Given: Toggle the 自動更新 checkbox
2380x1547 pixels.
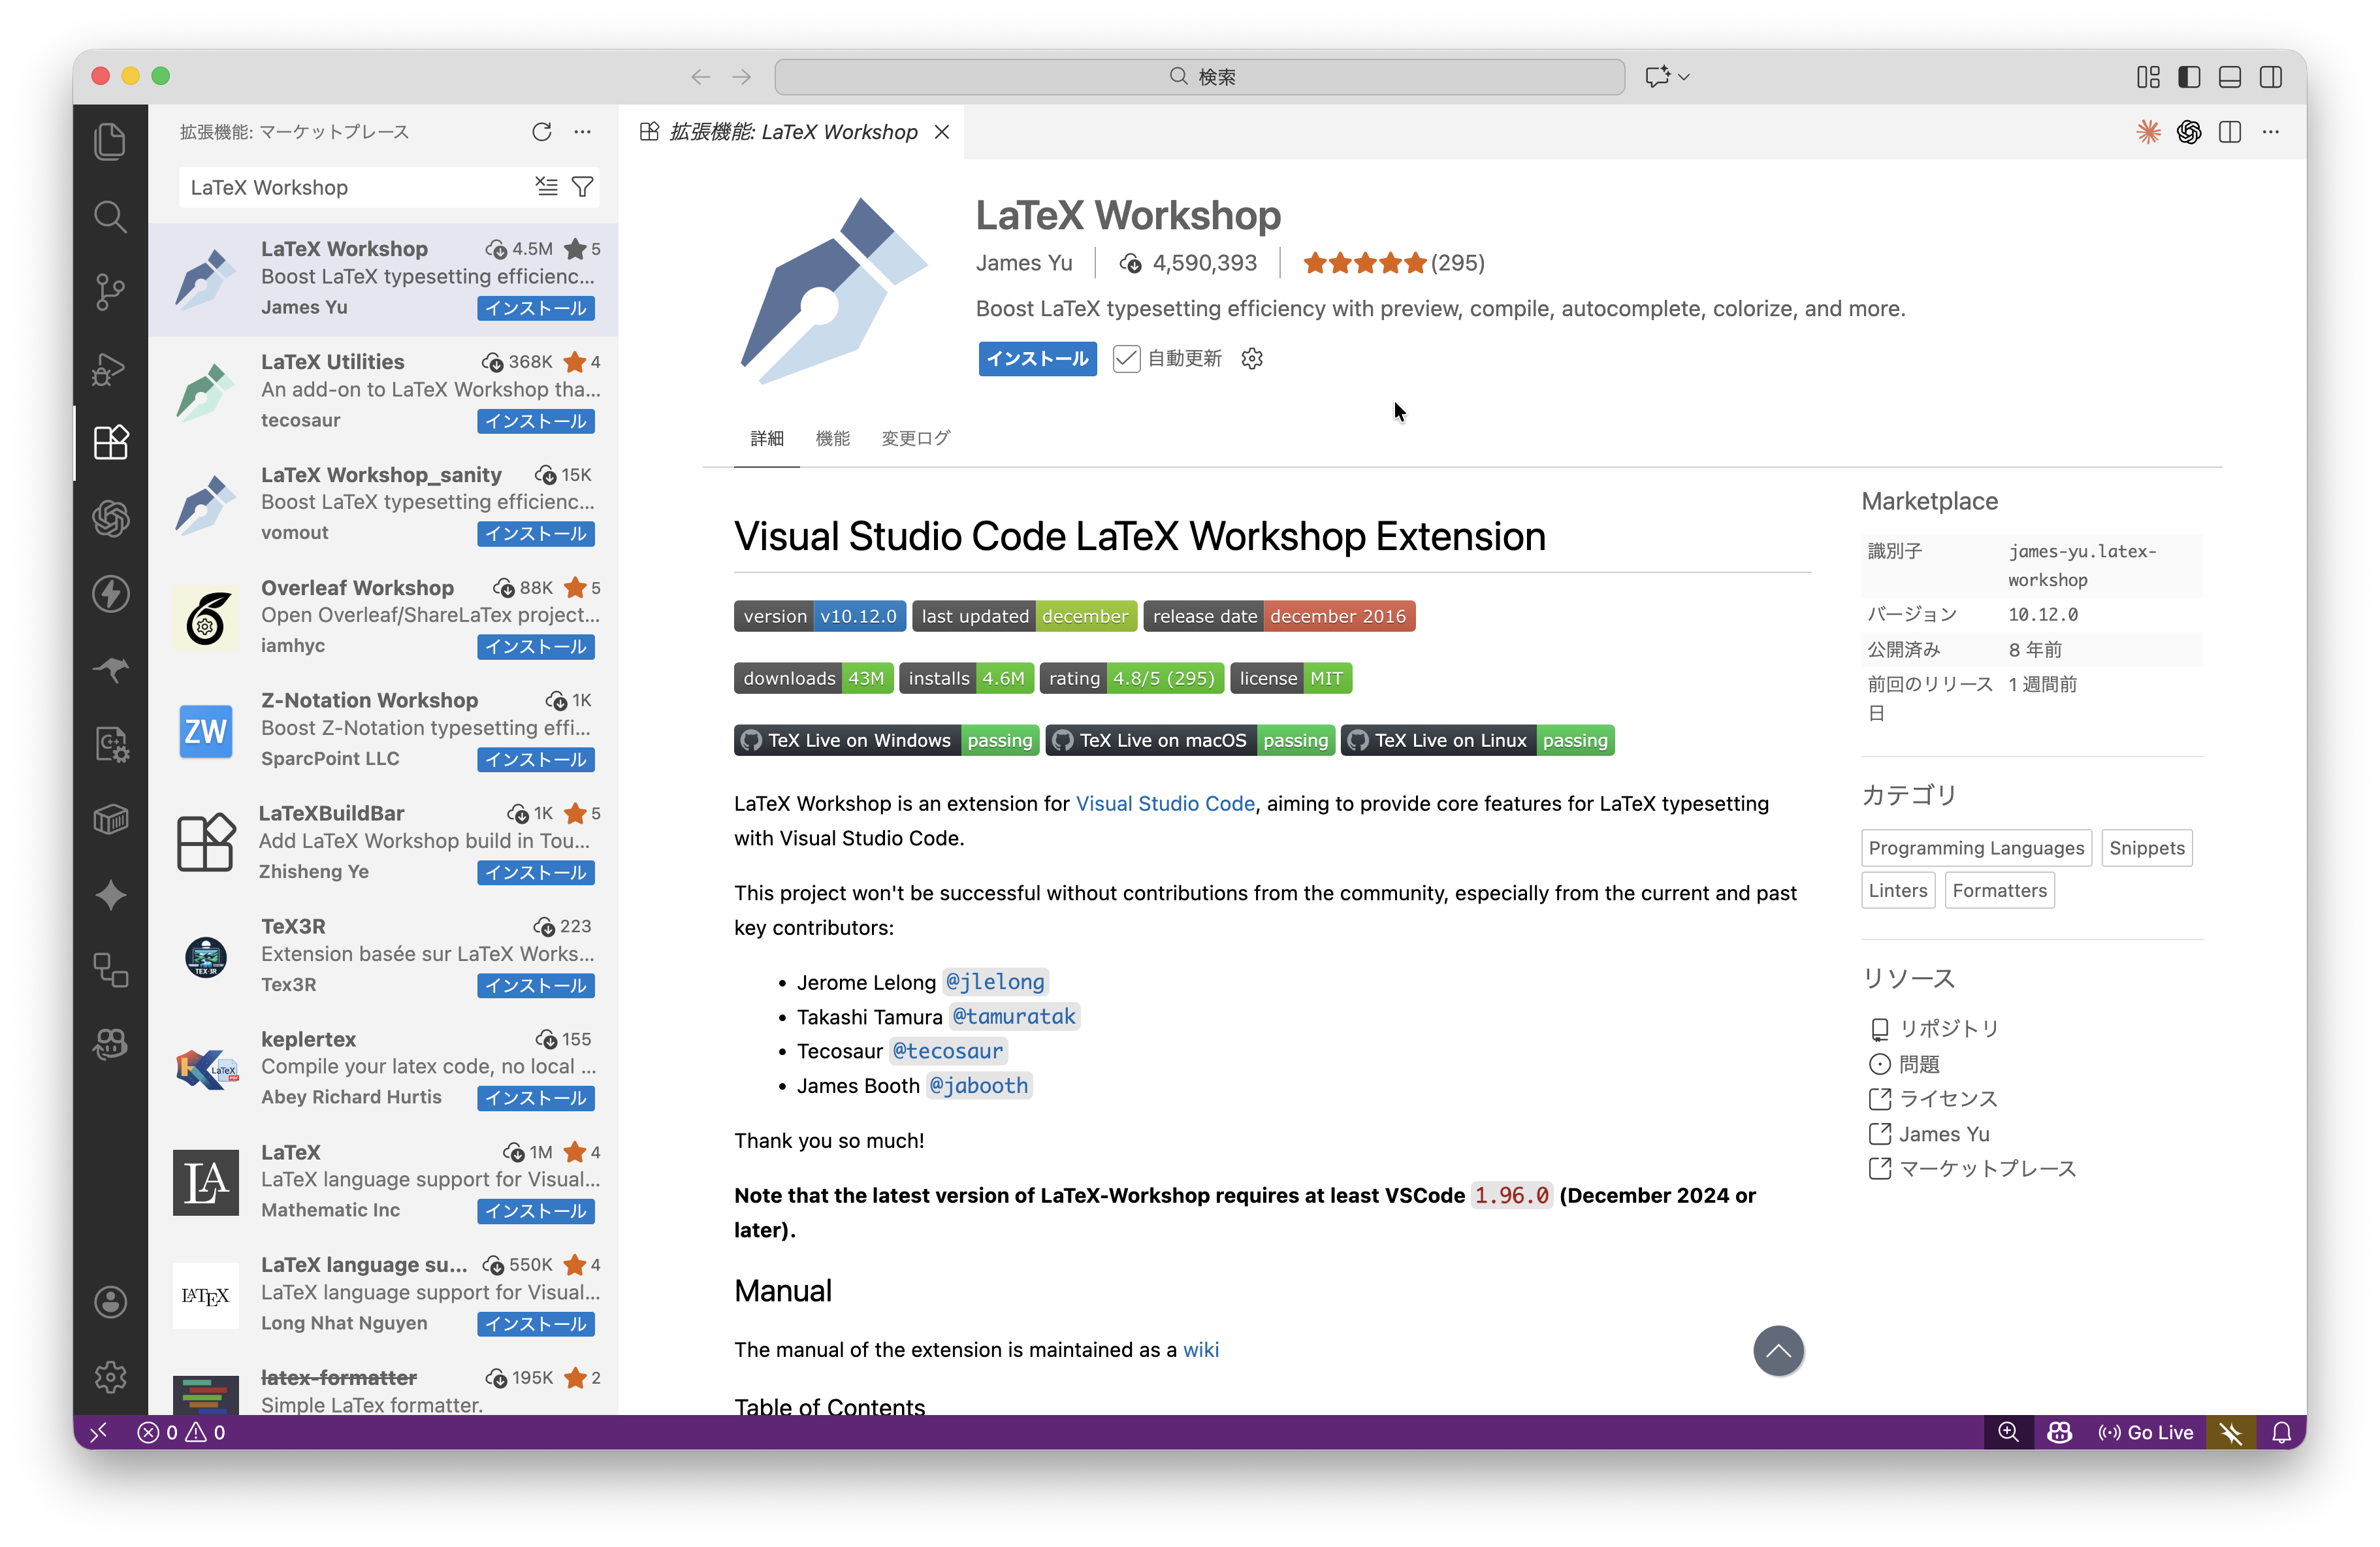Looking at the screenshot, I should [1126, 359].
